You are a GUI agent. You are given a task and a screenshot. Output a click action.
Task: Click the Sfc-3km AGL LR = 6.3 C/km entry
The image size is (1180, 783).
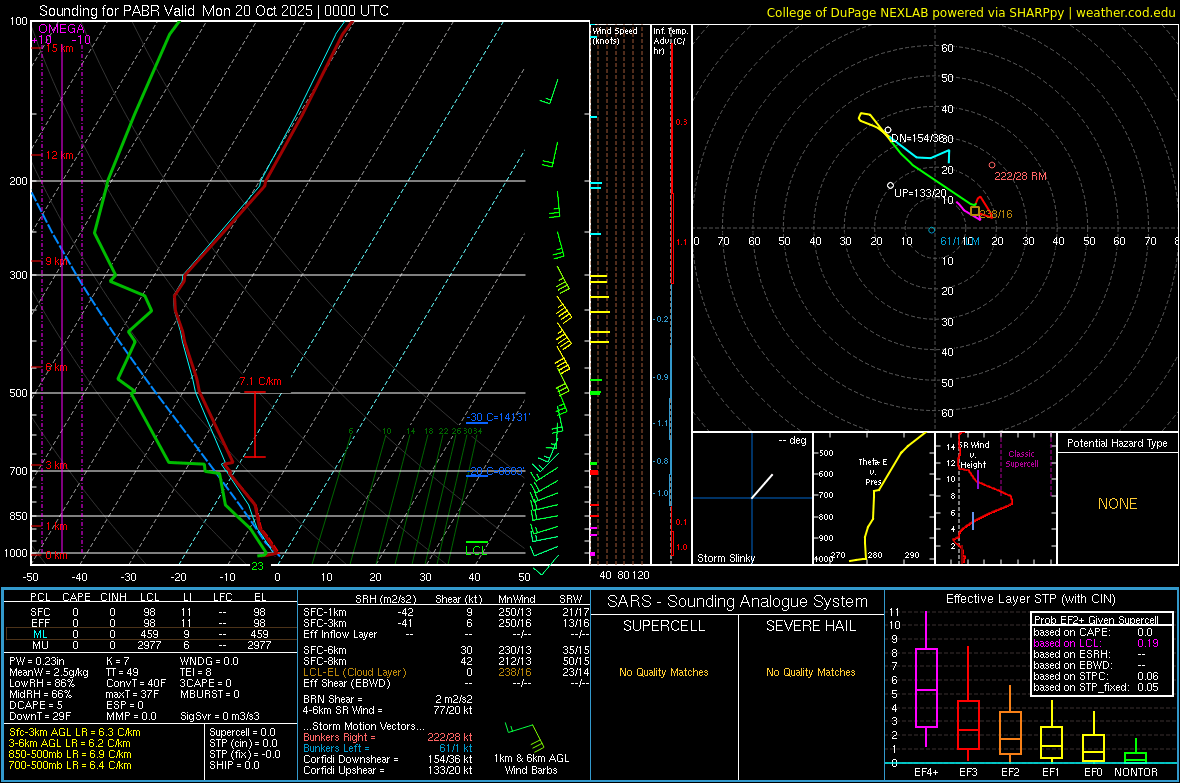pyautogui.click(x=75, y=733)
